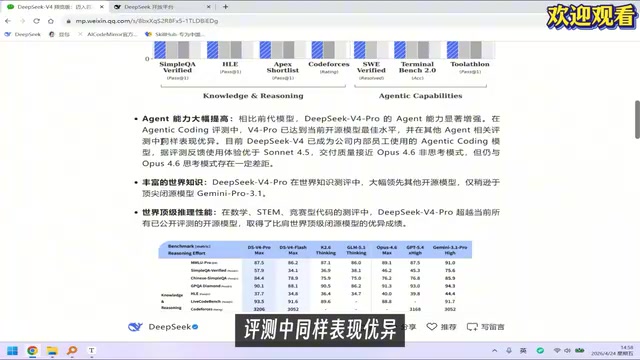Screen dimensions: 640x360
Task: Open the browser home page
Action: coord(51,21)
